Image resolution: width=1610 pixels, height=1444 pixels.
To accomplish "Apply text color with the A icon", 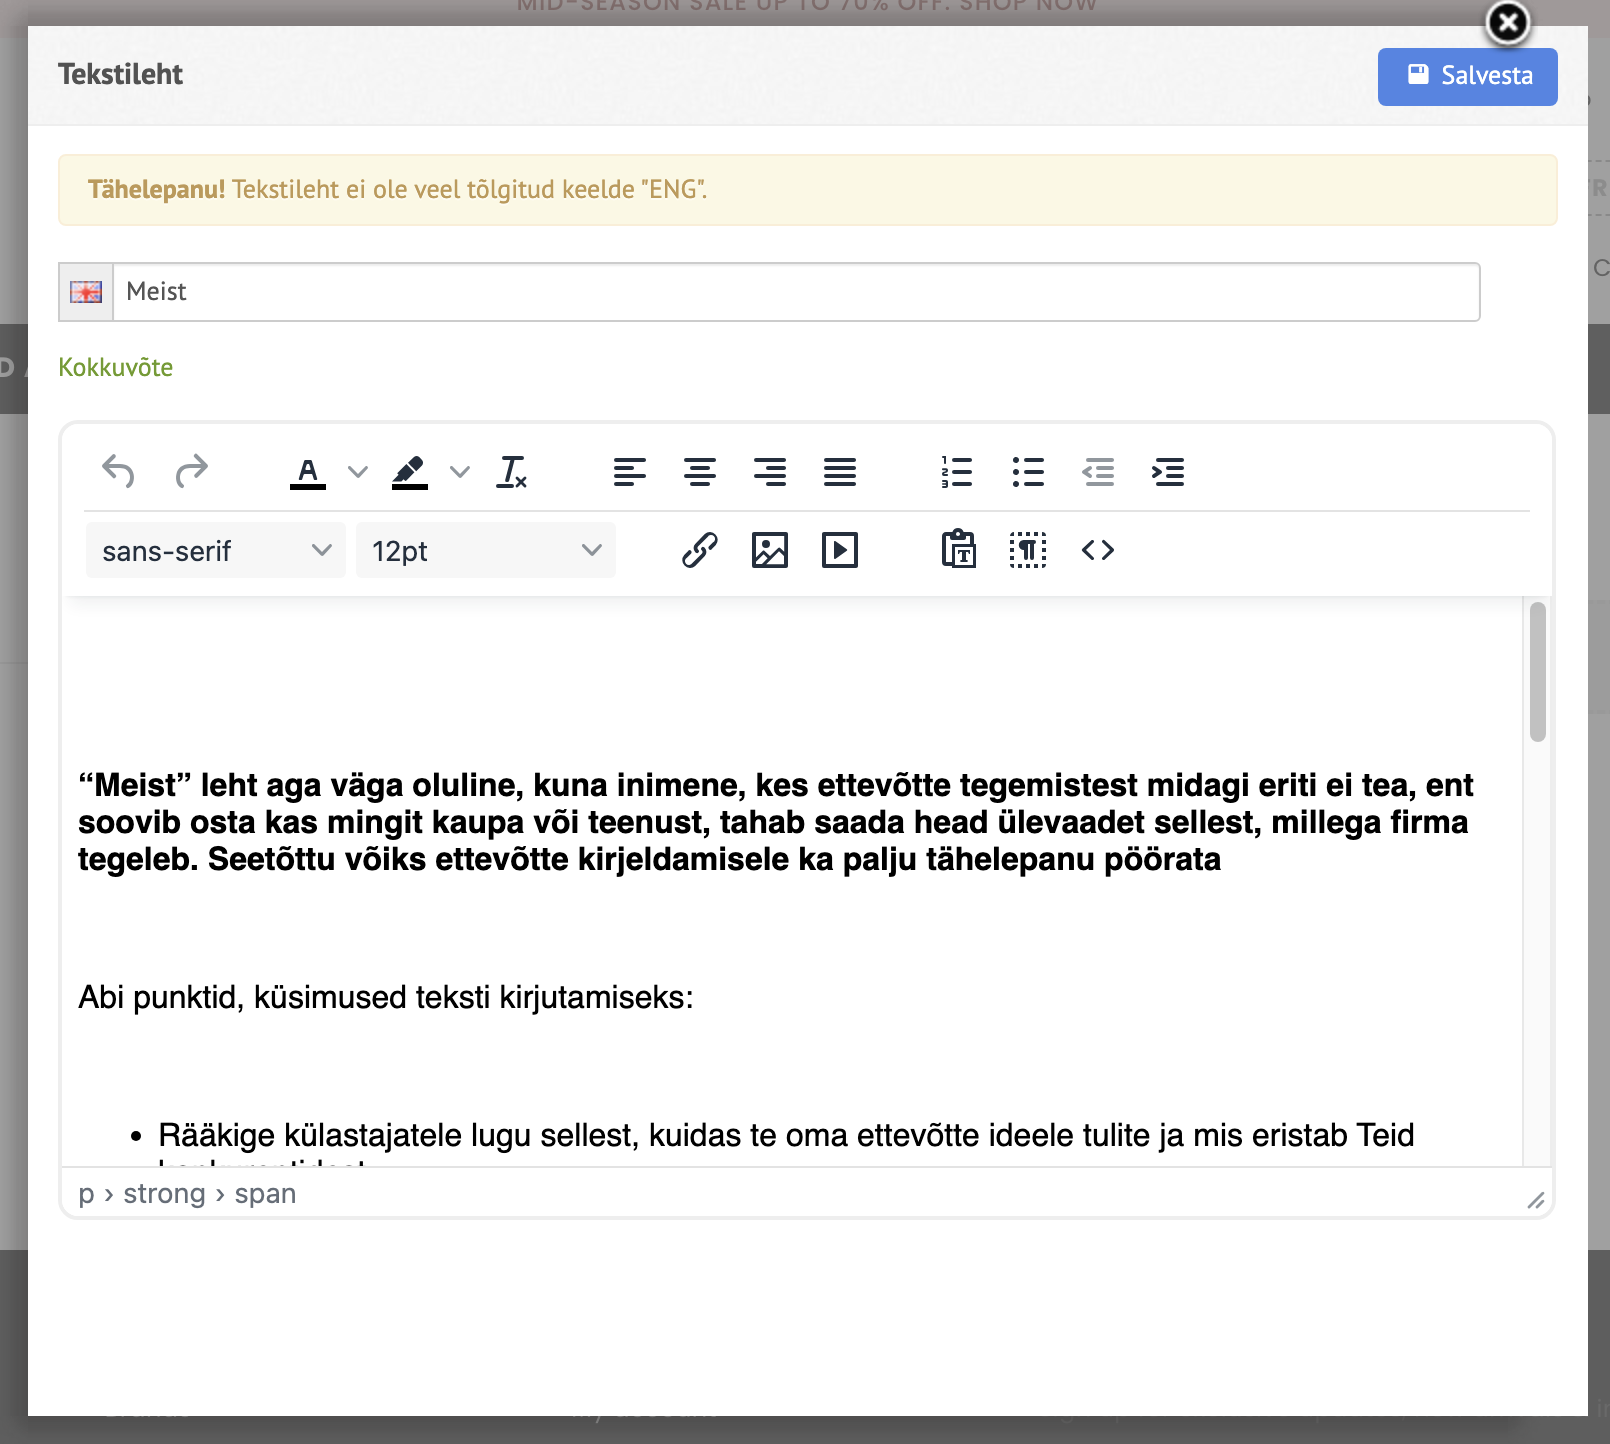I will [308, 471].
